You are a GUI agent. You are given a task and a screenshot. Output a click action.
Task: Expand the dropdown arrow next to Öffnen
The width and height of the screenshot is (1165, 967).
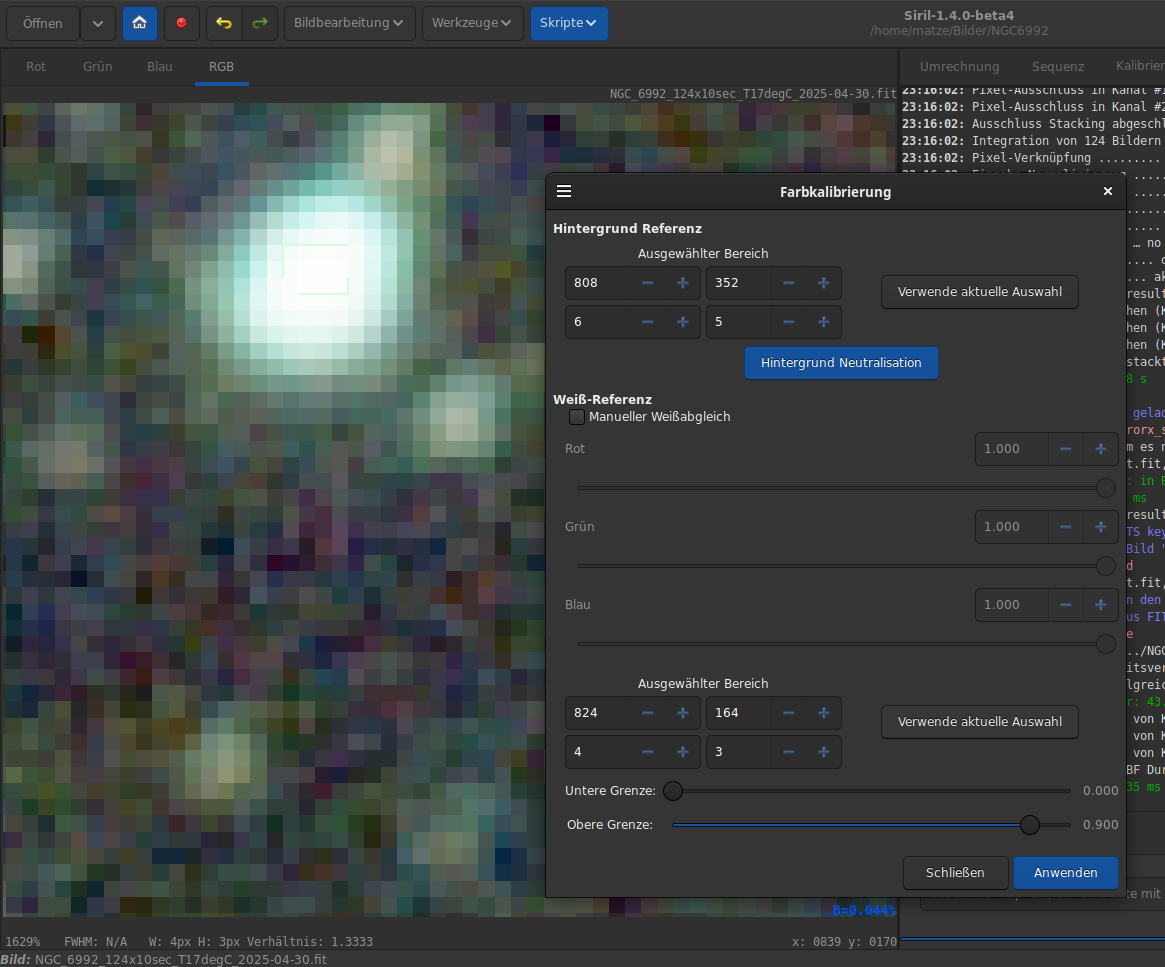click(x=97, y=23)
